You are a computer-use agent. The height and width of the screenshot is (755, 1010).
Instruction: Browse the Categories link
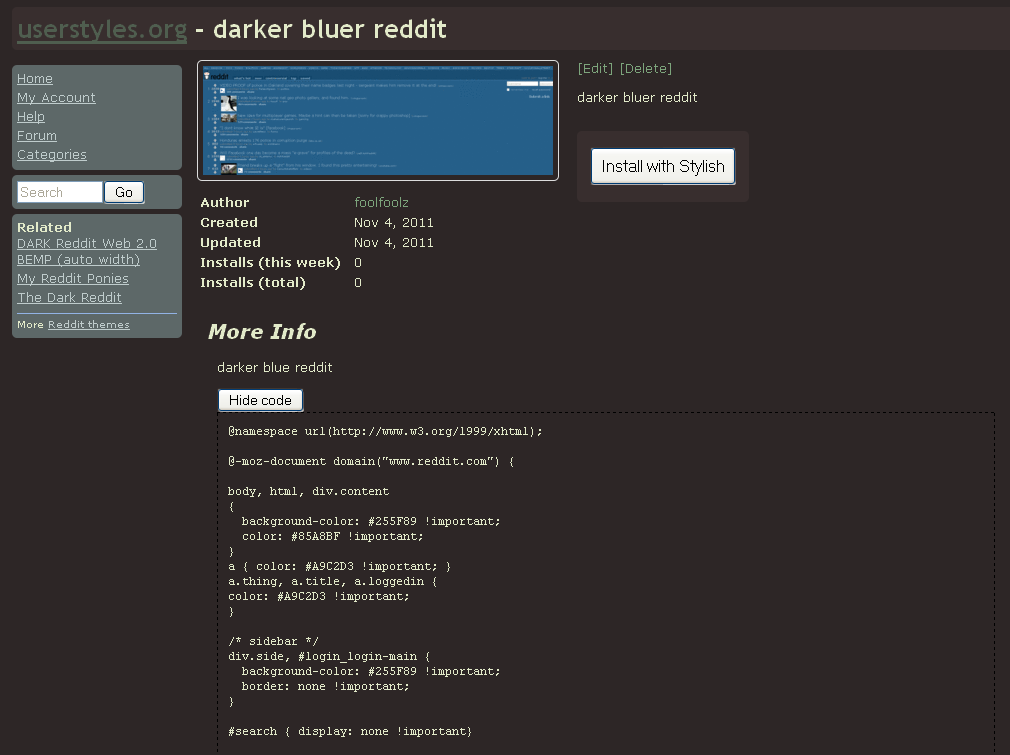[x=52, y=155]
